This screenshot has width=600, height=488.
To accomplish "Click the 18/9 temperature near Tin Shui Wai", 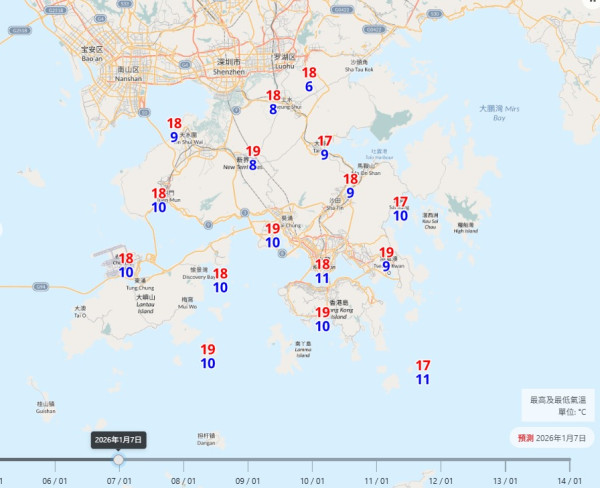I will (174, 130).
